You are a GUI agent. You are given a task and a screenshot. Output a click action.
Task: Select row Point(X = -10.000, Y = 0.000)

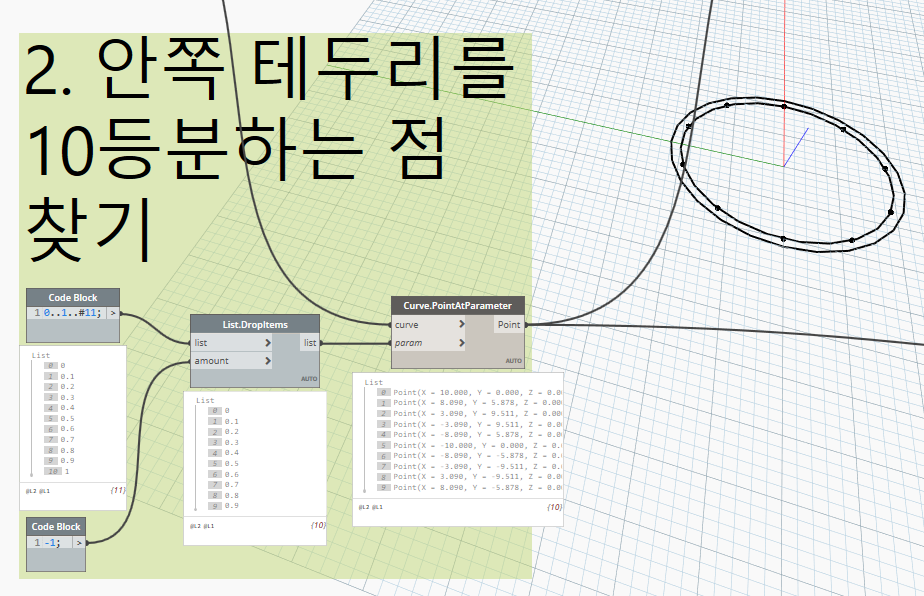point(468,445)
